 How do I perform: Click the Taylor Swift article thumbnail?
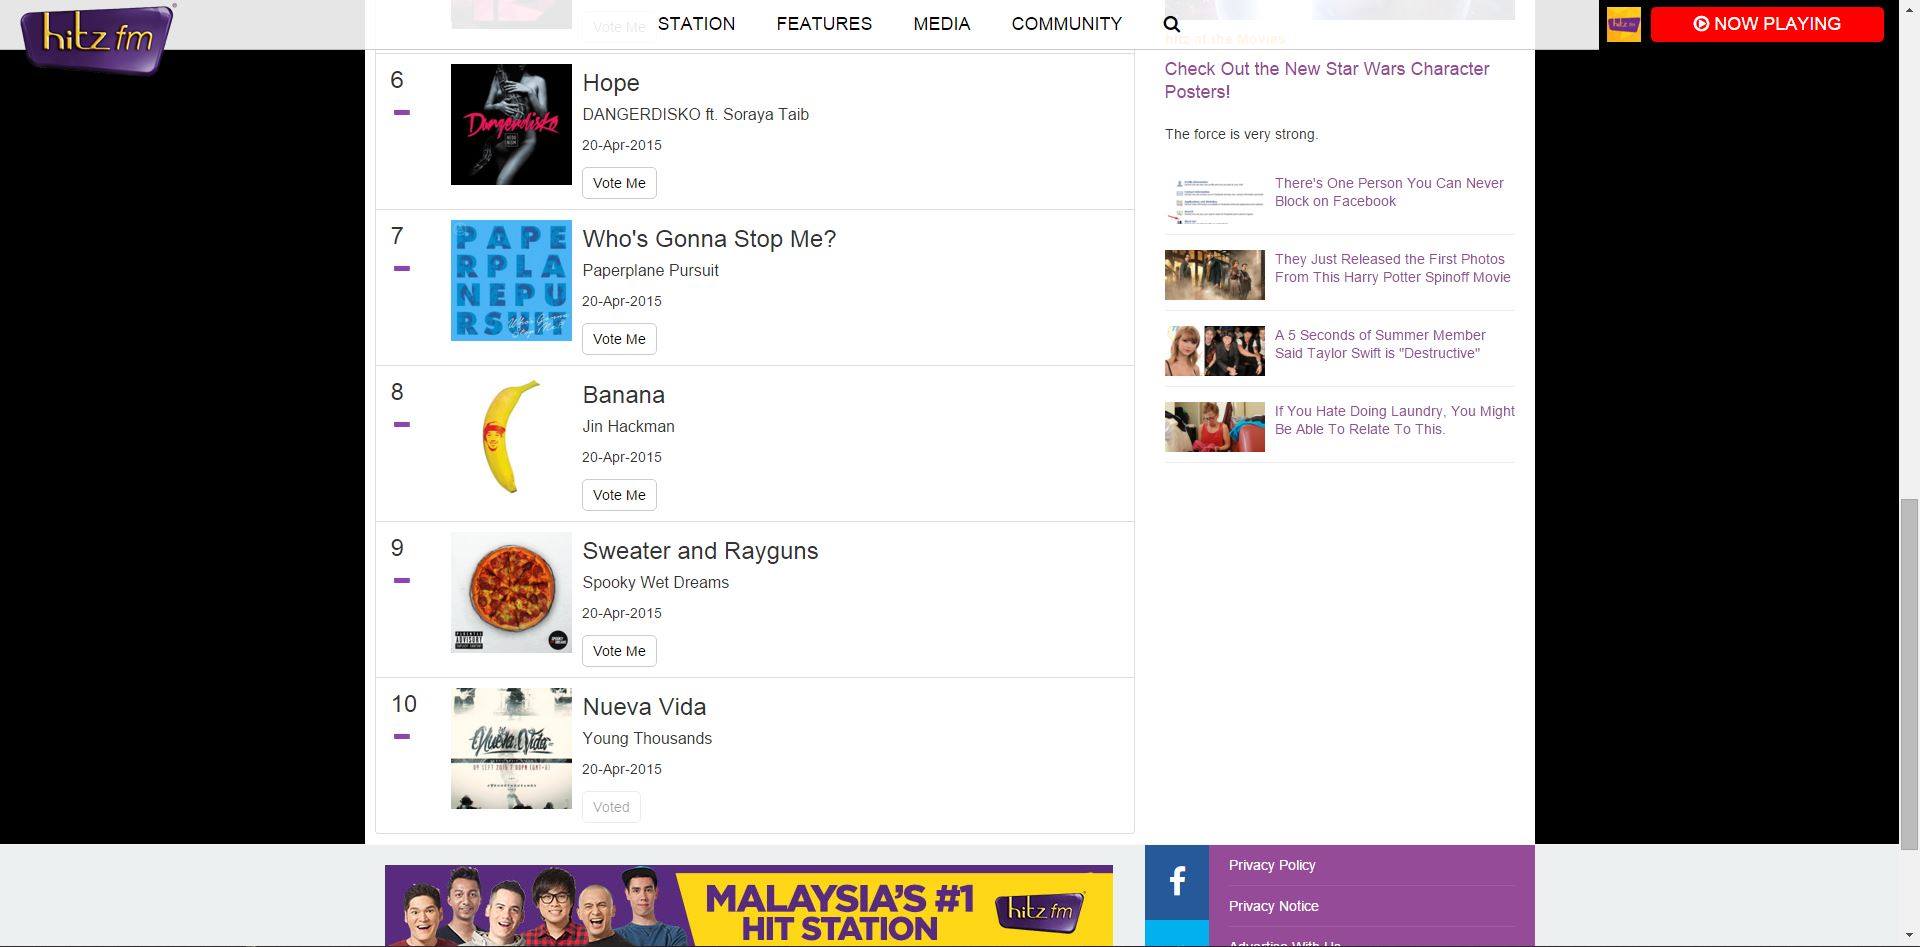[x=1214, y=351]
